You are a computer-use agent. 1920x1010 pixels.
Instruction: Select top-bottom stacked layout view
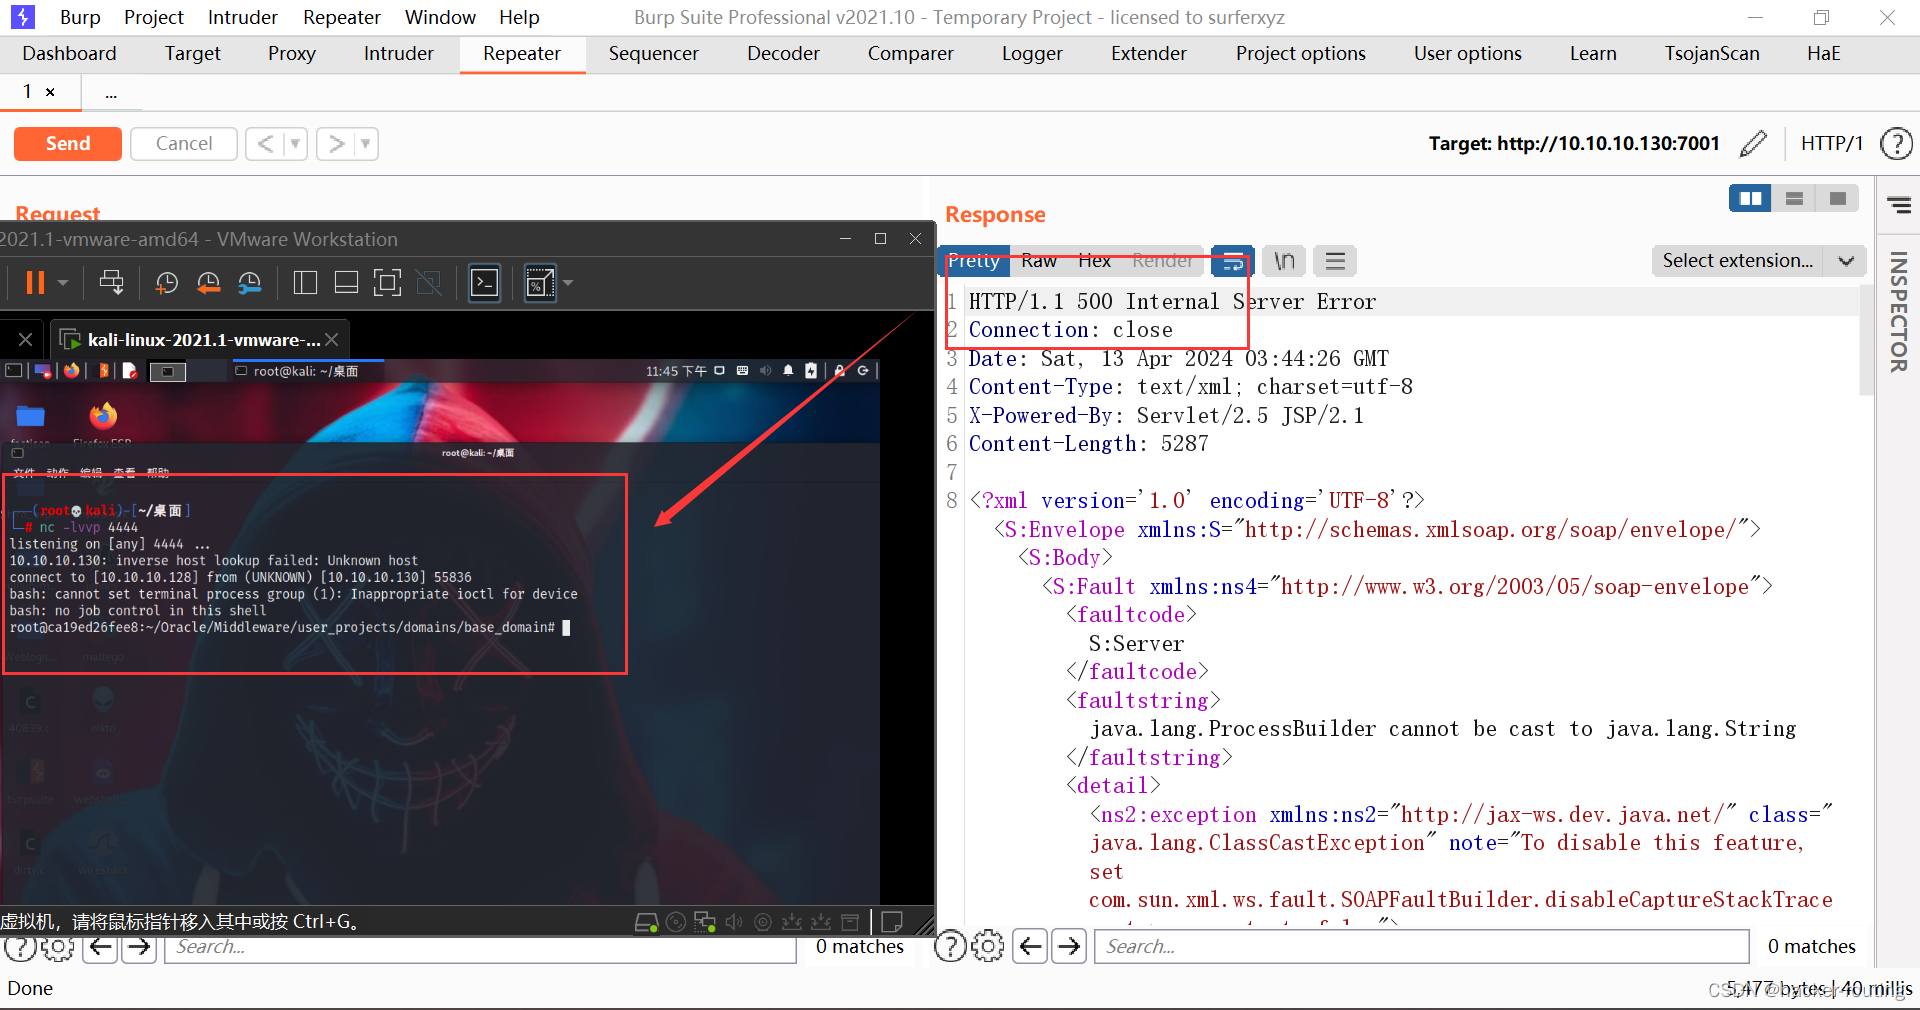pos(1794,199)
